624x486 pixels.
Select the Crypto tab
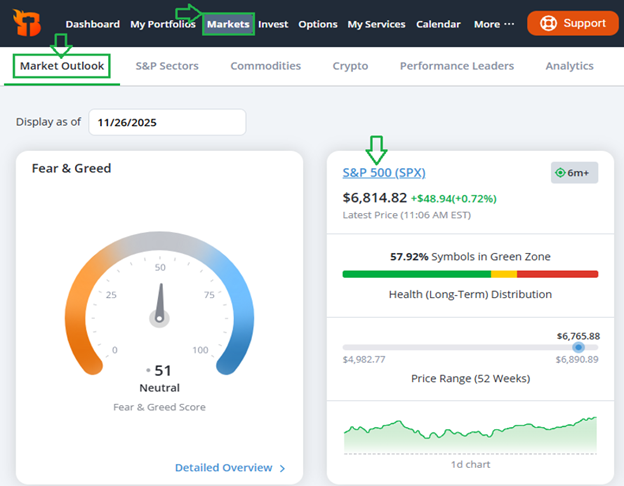[350, 66]
